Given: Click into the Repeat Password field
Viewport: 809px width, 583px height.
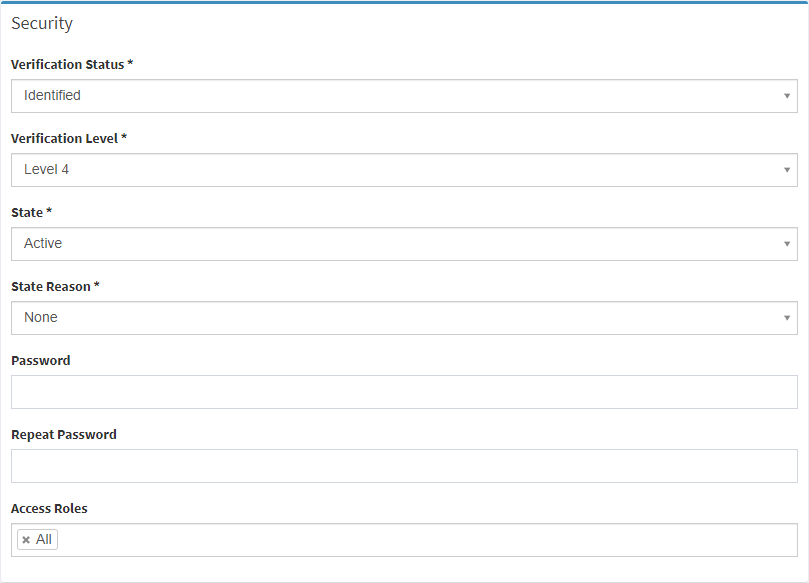Looking at the screenshot, I should [404, 466].
